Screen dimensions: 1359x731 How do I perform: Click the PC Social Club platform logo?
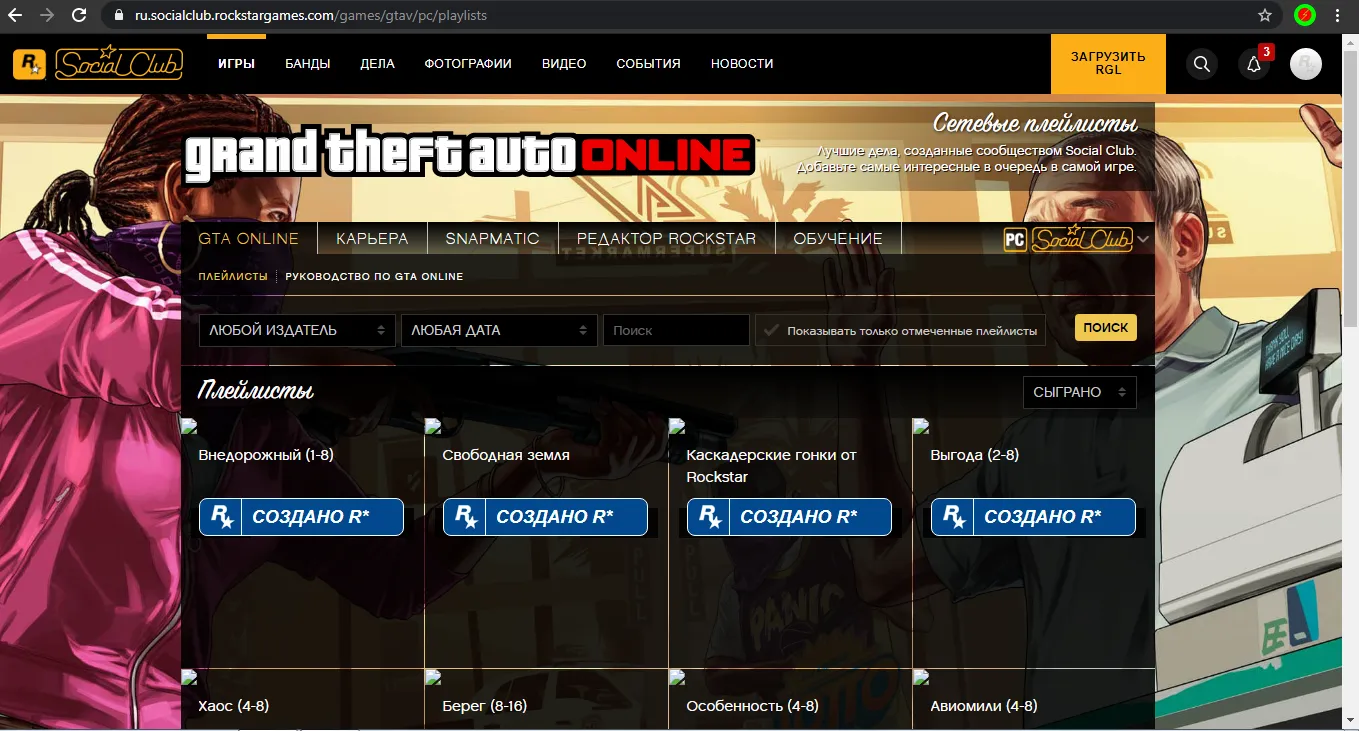pyautogui.click(x=1067, y=239)
